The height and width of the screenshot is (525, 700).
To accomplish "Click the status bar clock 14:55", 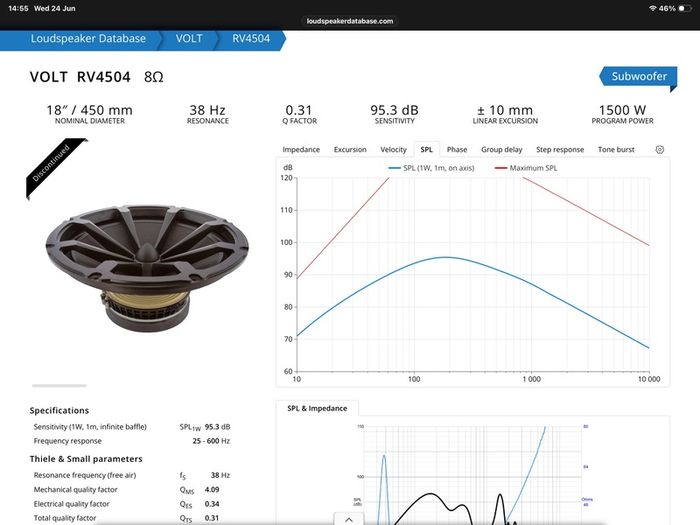I will click(x=18, y=8).
